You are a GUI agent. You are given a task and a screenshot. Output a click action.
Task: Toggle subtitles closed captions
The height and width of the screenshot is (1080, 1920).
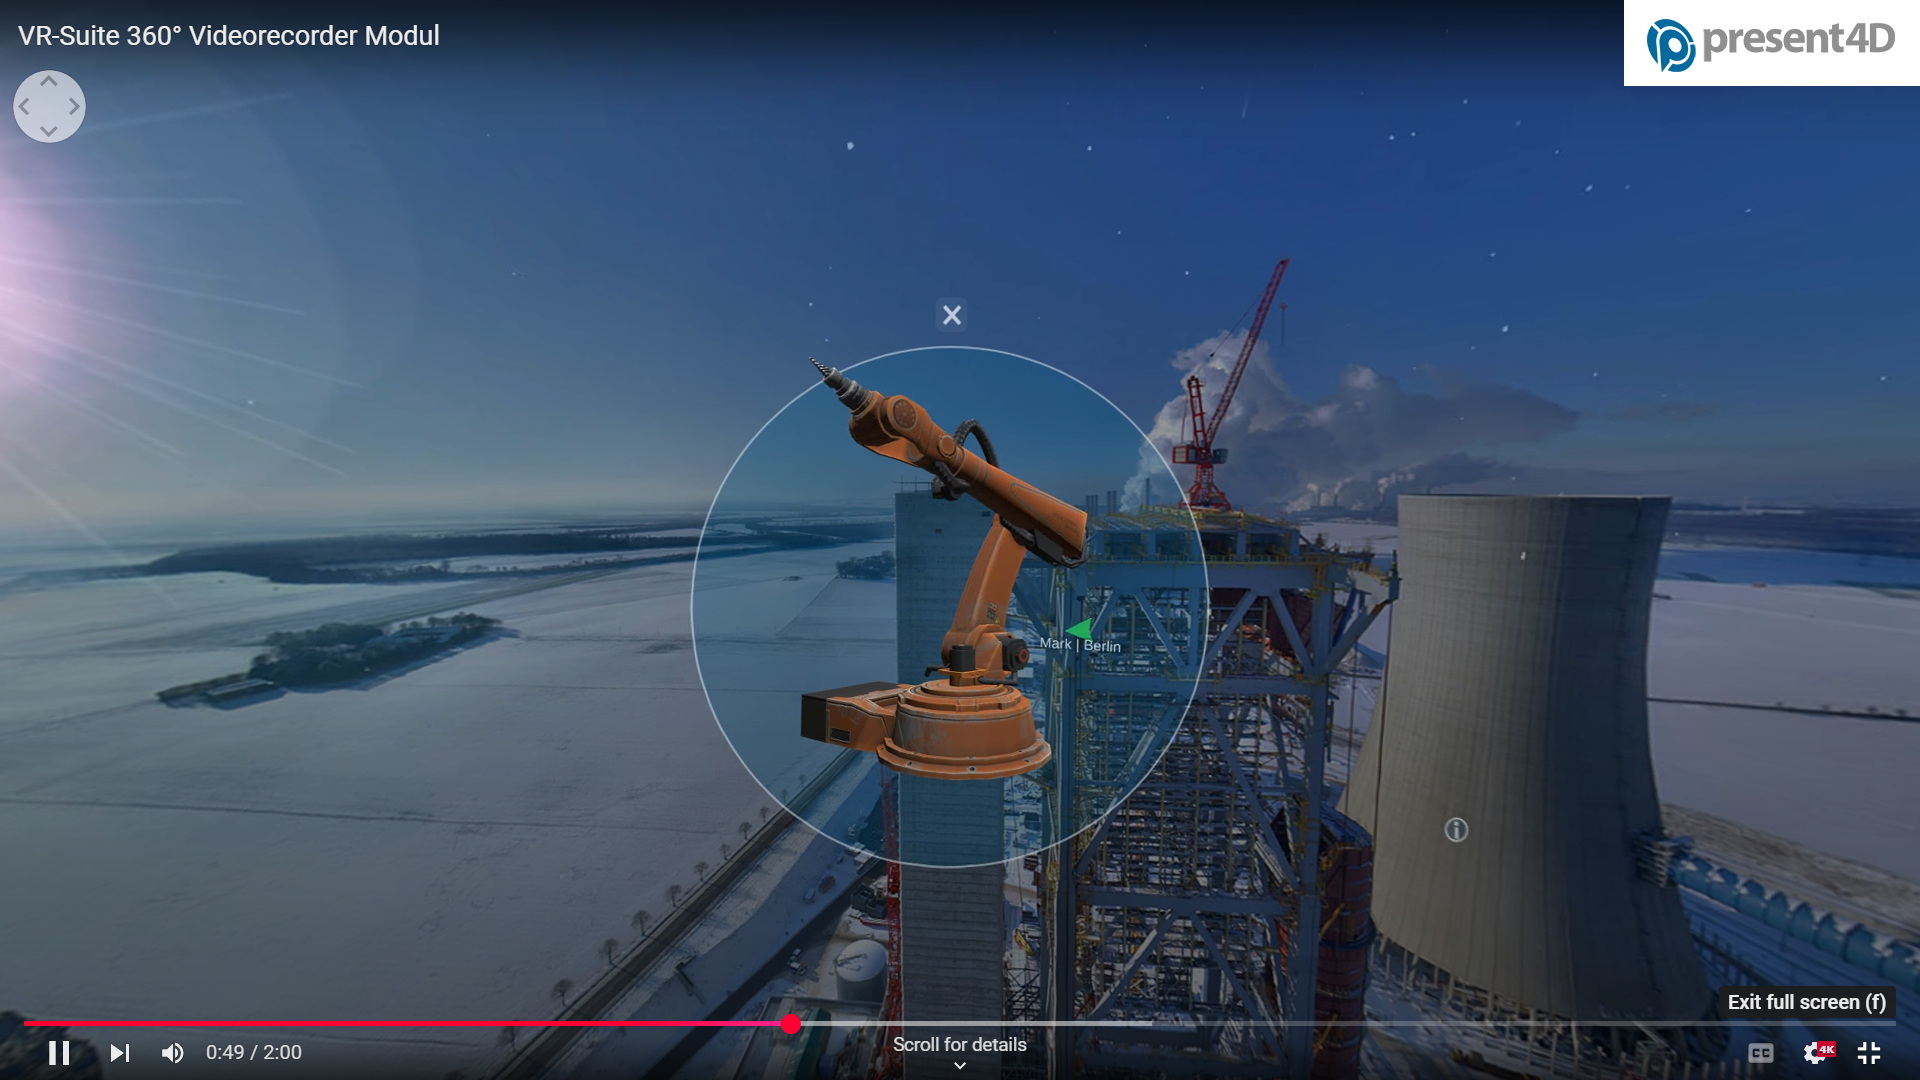click(x=1761, y=1052)
